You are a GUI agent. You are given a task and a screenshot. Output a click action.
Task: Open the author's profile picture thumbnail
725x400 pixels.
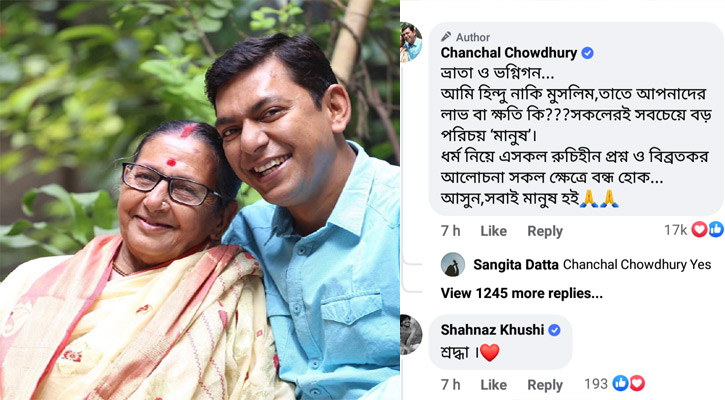coord(411,43)
